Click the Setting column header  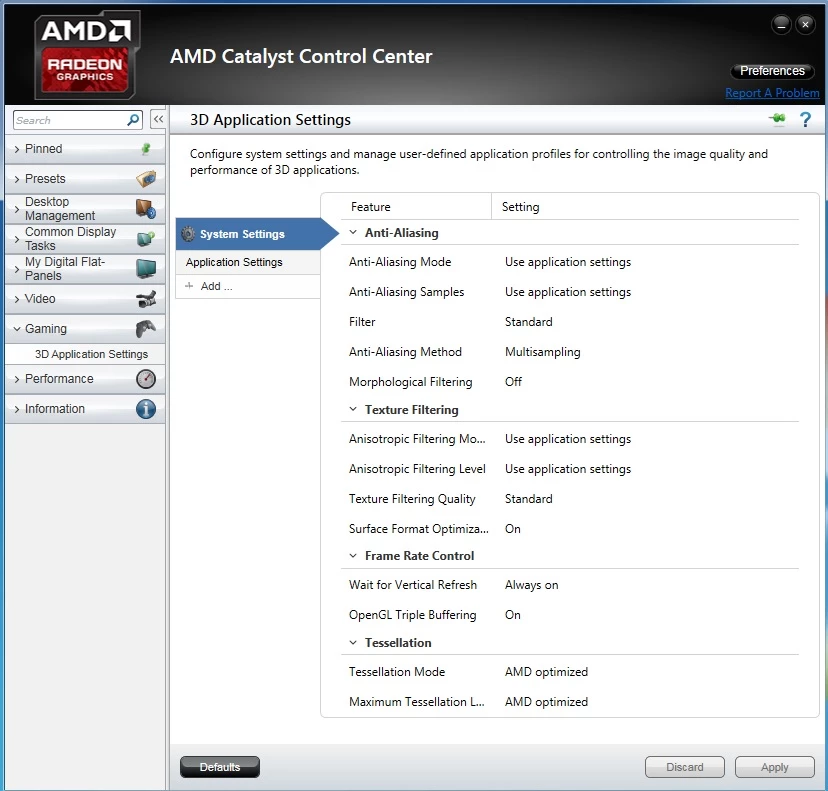(520, 207)
